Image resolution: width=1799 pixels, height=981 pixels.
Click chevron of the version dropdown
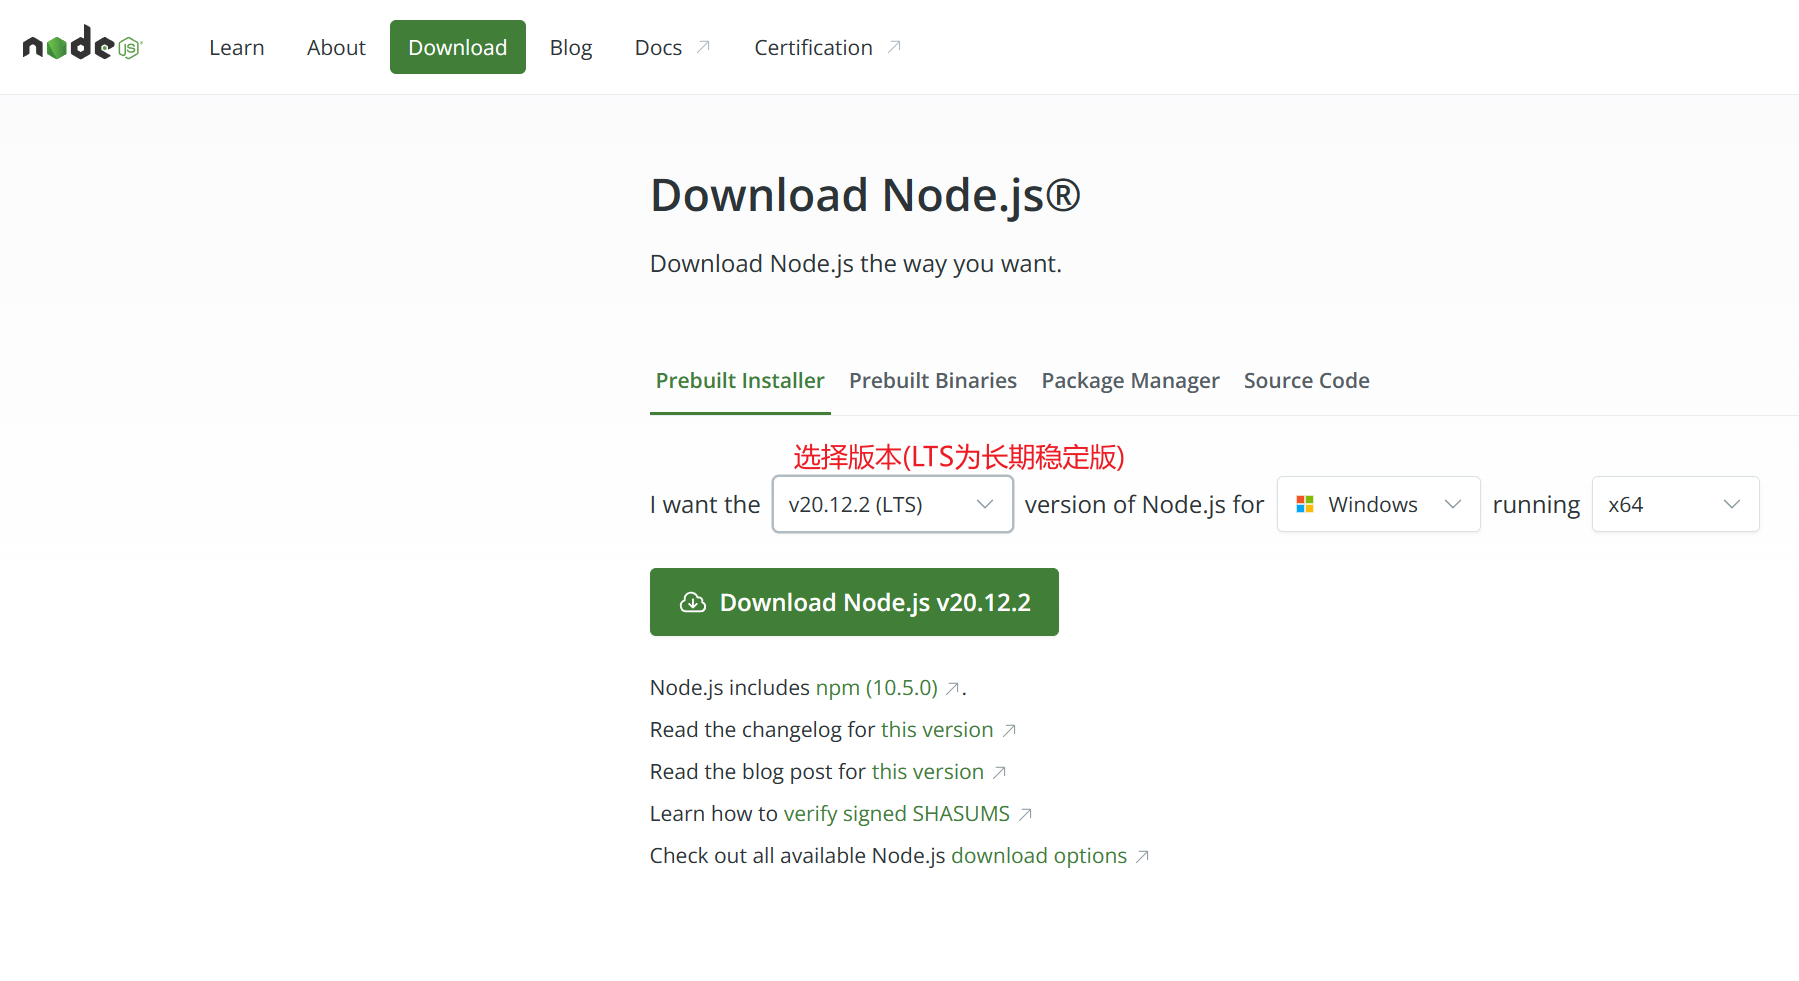click(985, 504)
